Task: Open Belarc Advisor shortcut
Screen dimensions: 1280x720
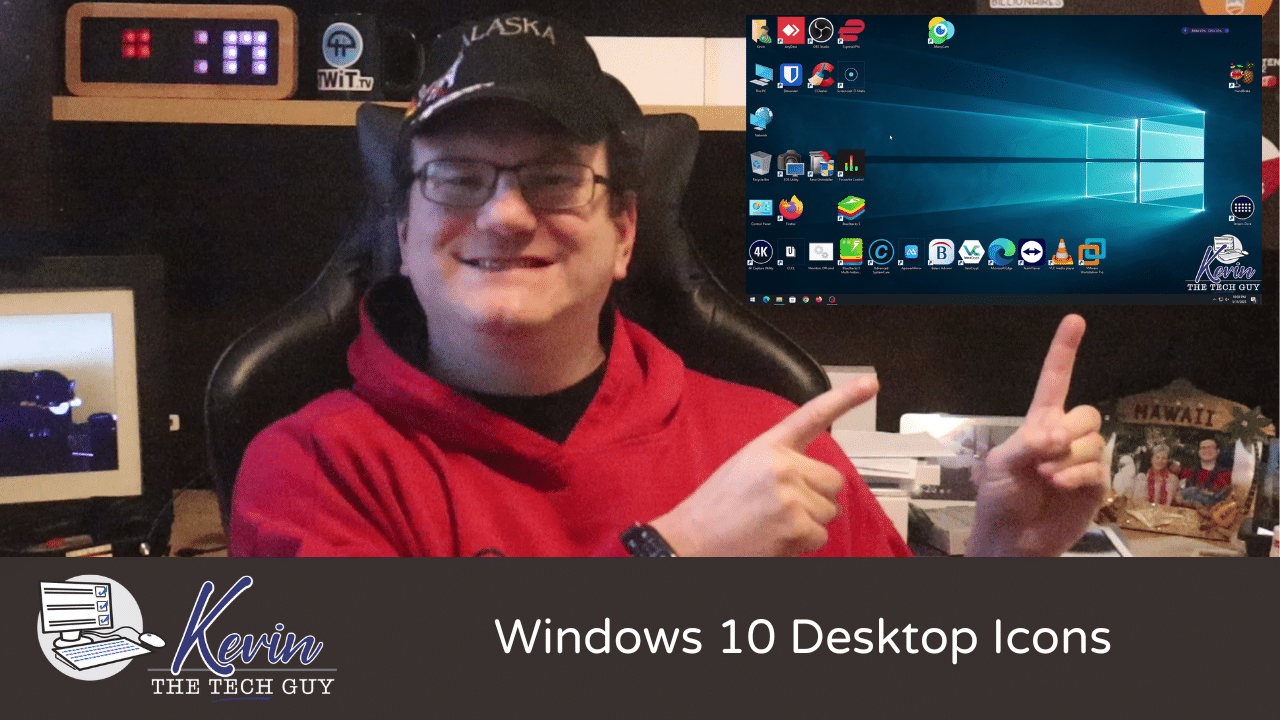Action: click(941, 254)
